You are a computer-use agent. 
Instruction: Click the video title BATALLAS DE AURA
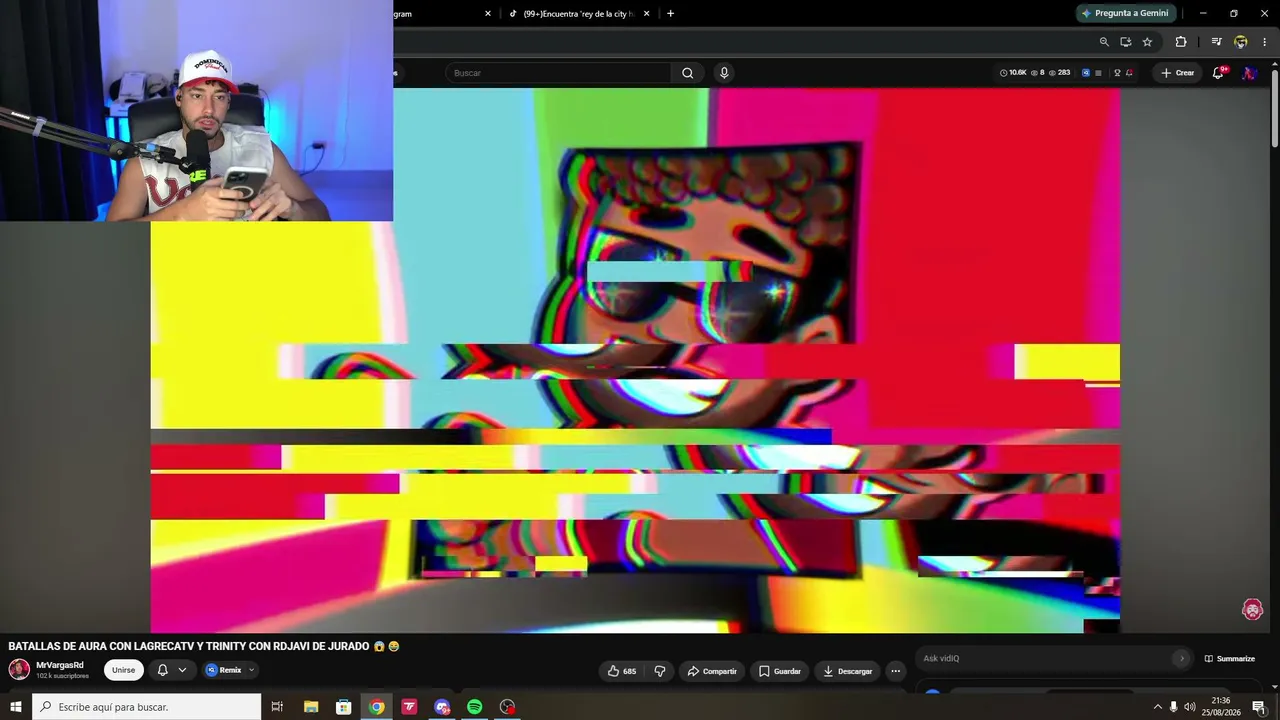(x=203, y=647)
